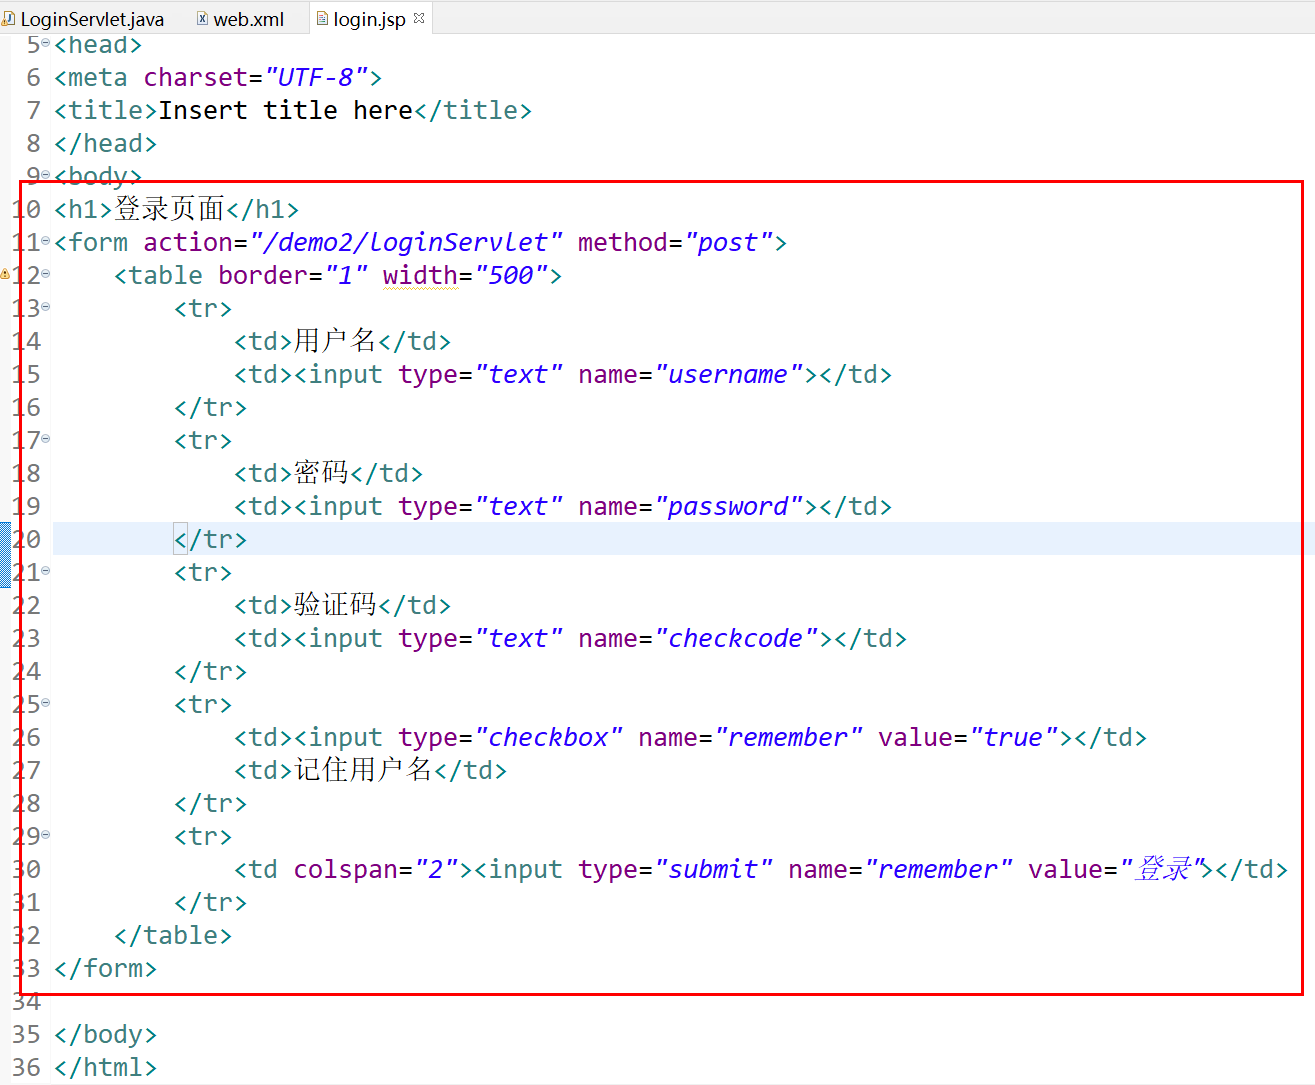Click the XML file icon on web.xml tab

(x=203, y=18)
